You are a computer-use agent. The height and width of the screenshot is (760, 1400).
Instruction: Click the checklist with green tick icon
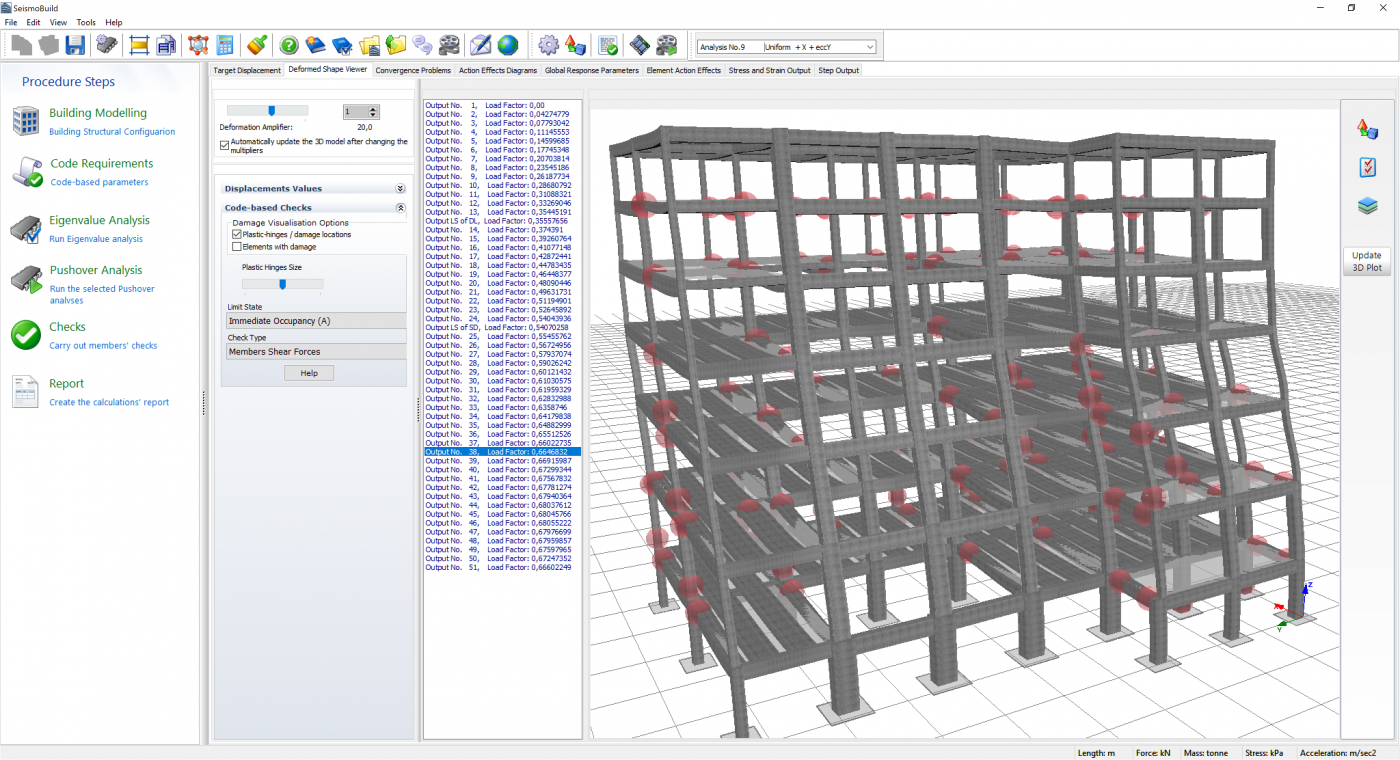[x=607, y=45]
